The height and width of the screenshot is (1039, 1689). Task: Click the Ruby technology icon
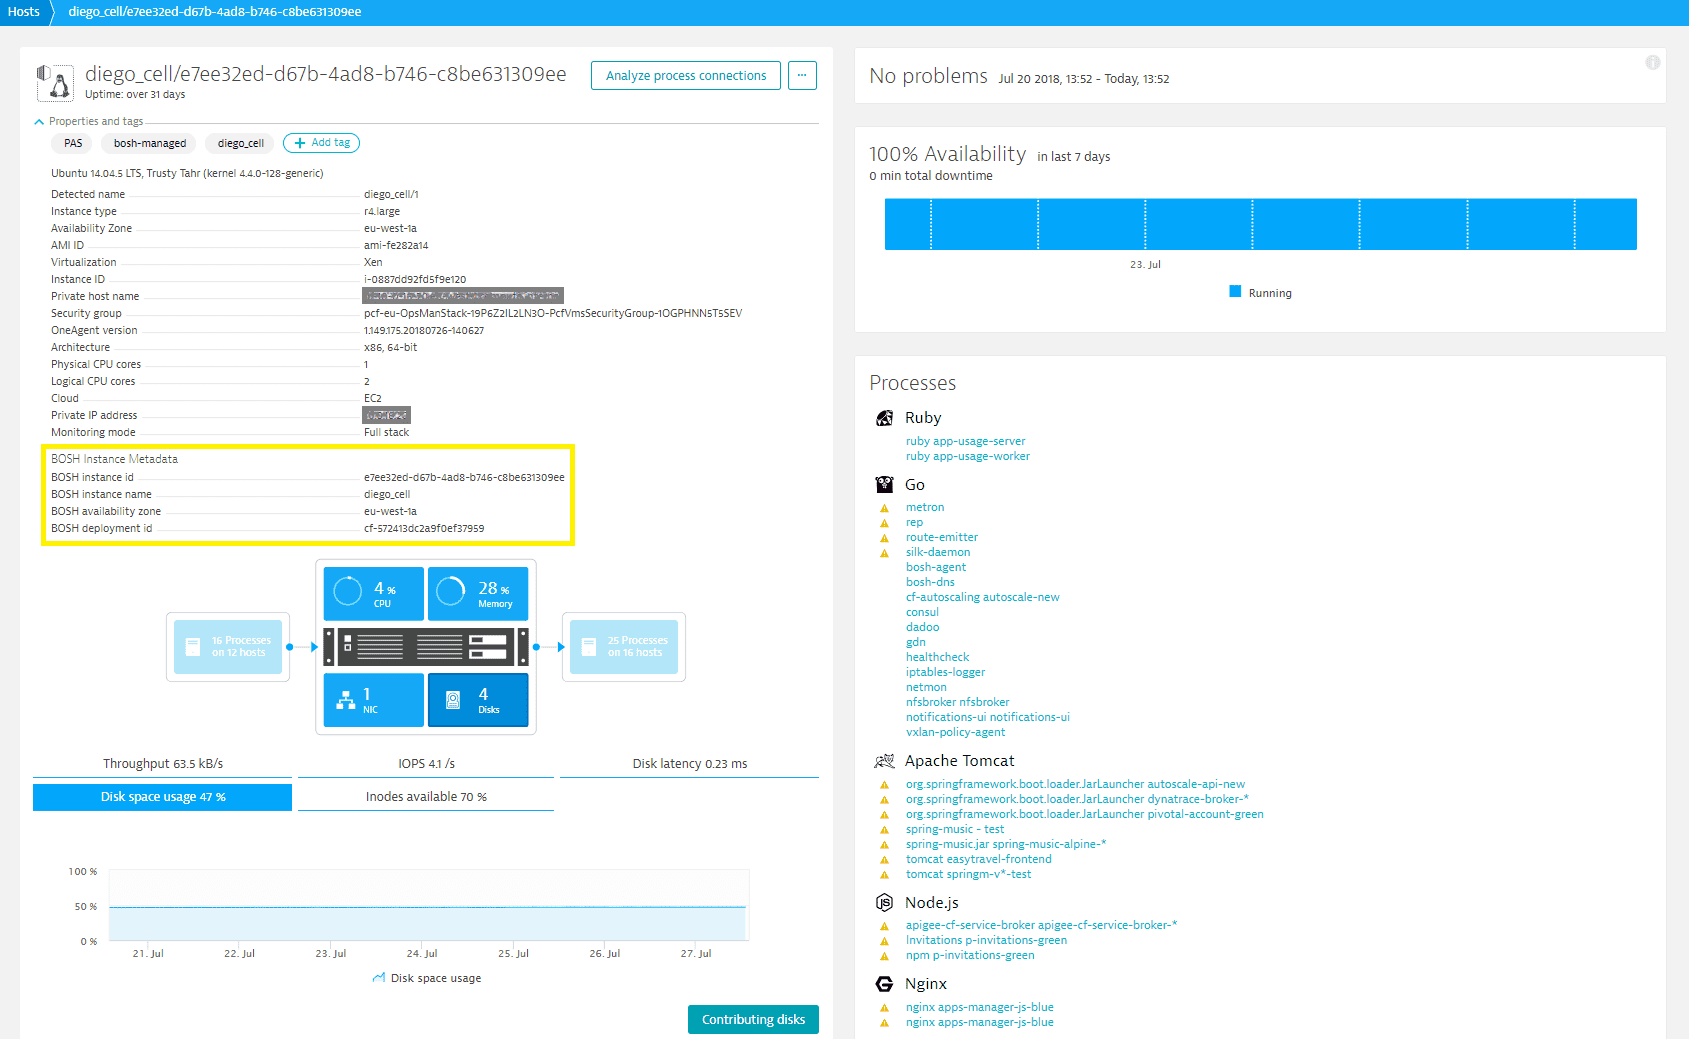pyautogui.click(x=884, y=418)
